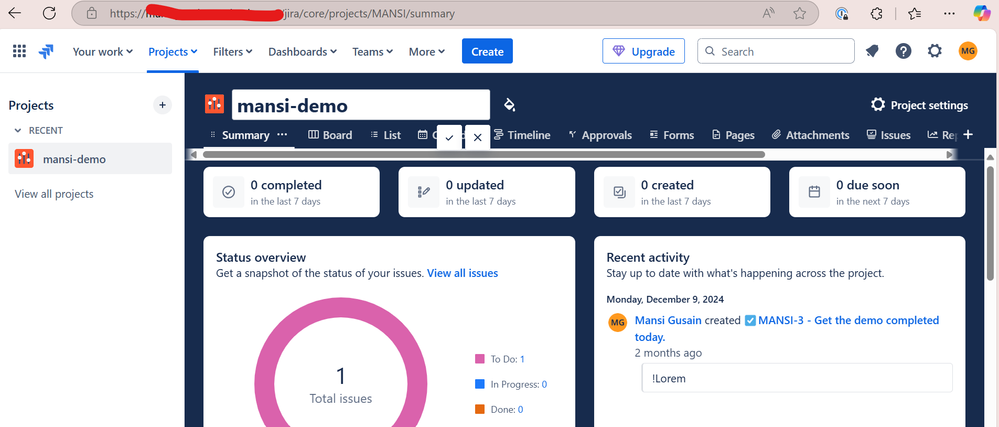Screen dimensions: 999x427
Task: Open Summary tab three-dot options
Action: (x=282, y=134)
